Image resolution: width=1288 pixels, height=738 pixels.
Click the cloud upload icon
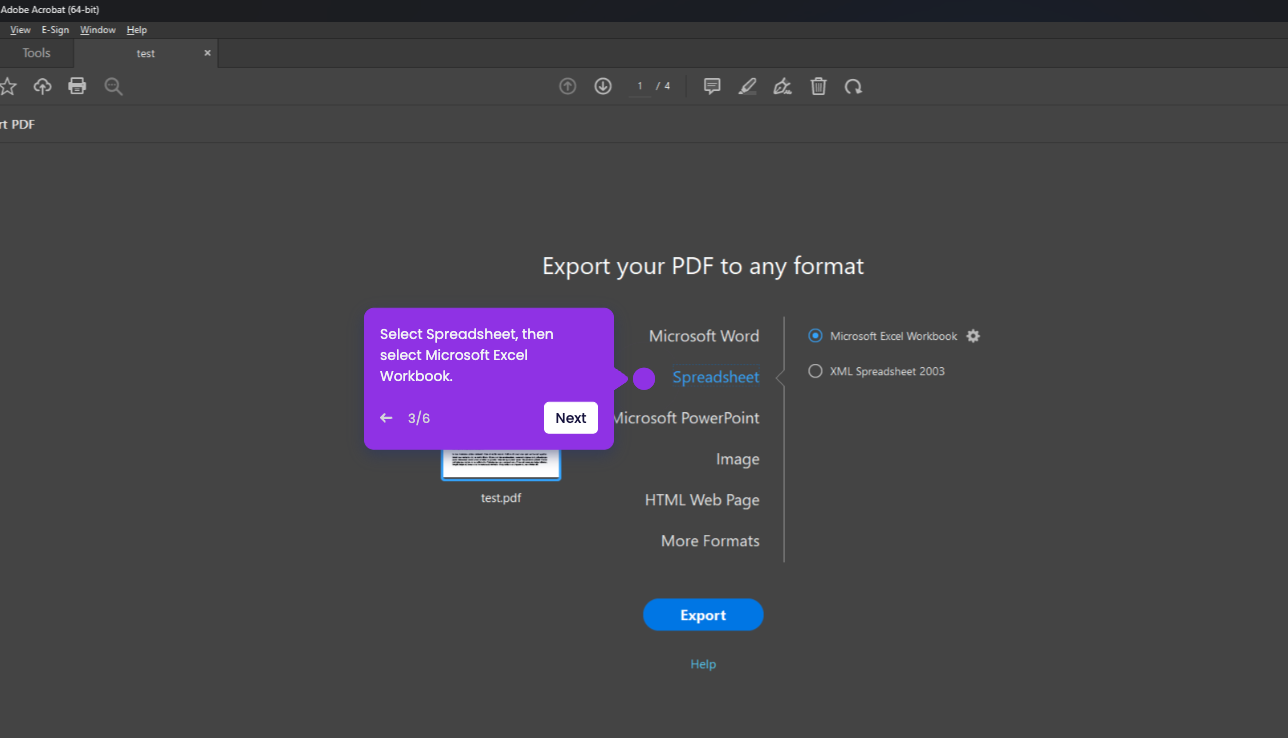(x=42, y=86)
